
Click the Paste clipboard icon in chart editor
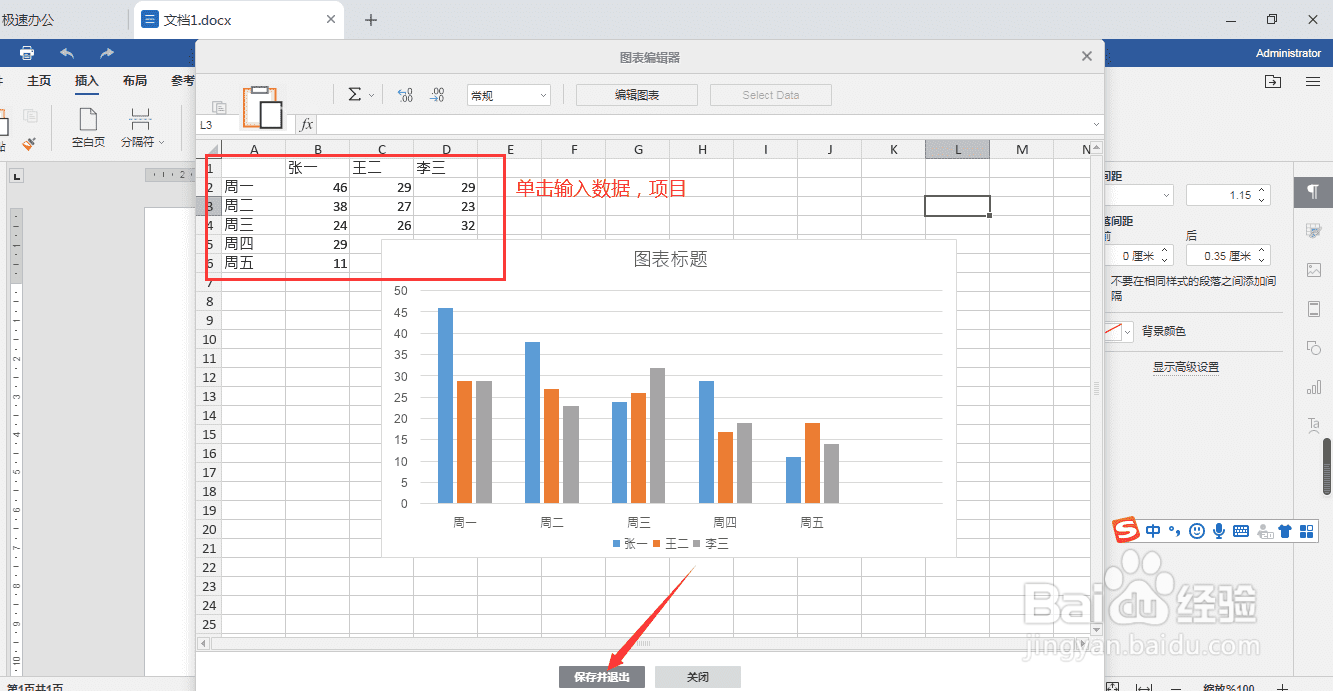(x=263, y=107)
